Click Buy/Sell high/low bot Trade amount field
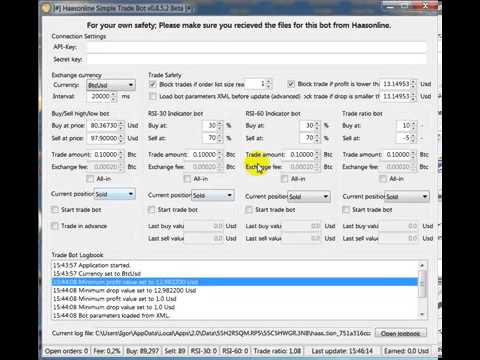Image resolution: width=480 pixels, height=360 pixels. click(x=109, y=155)
